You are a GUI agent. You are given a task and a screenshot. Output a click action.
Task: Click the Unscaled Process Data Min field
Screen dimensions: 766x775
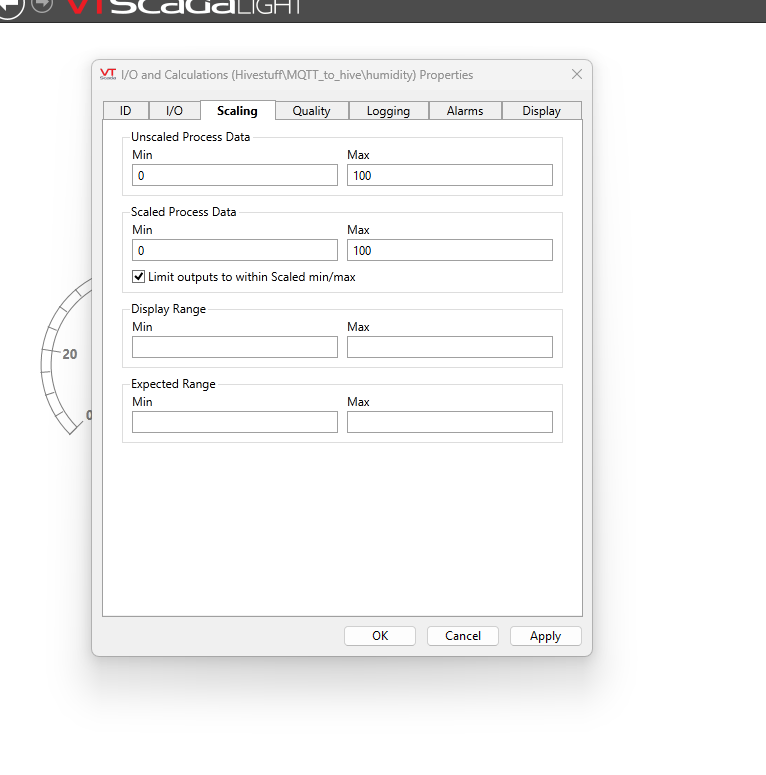[x=235, y=175]
